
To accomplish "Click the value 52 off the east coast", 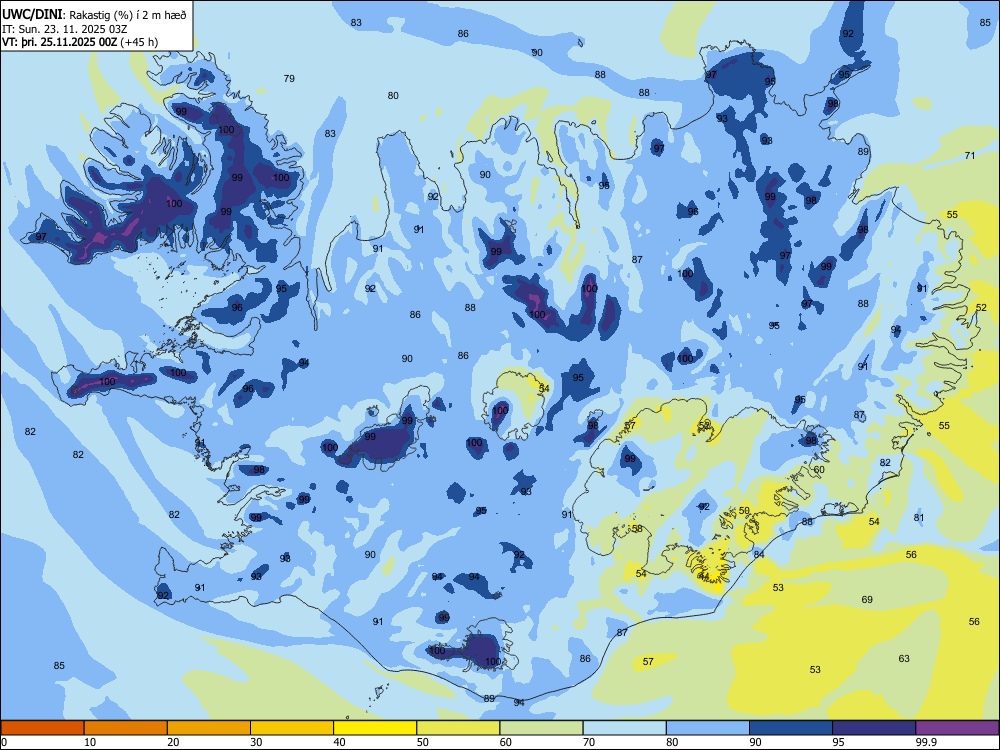I will click(981, 307).
